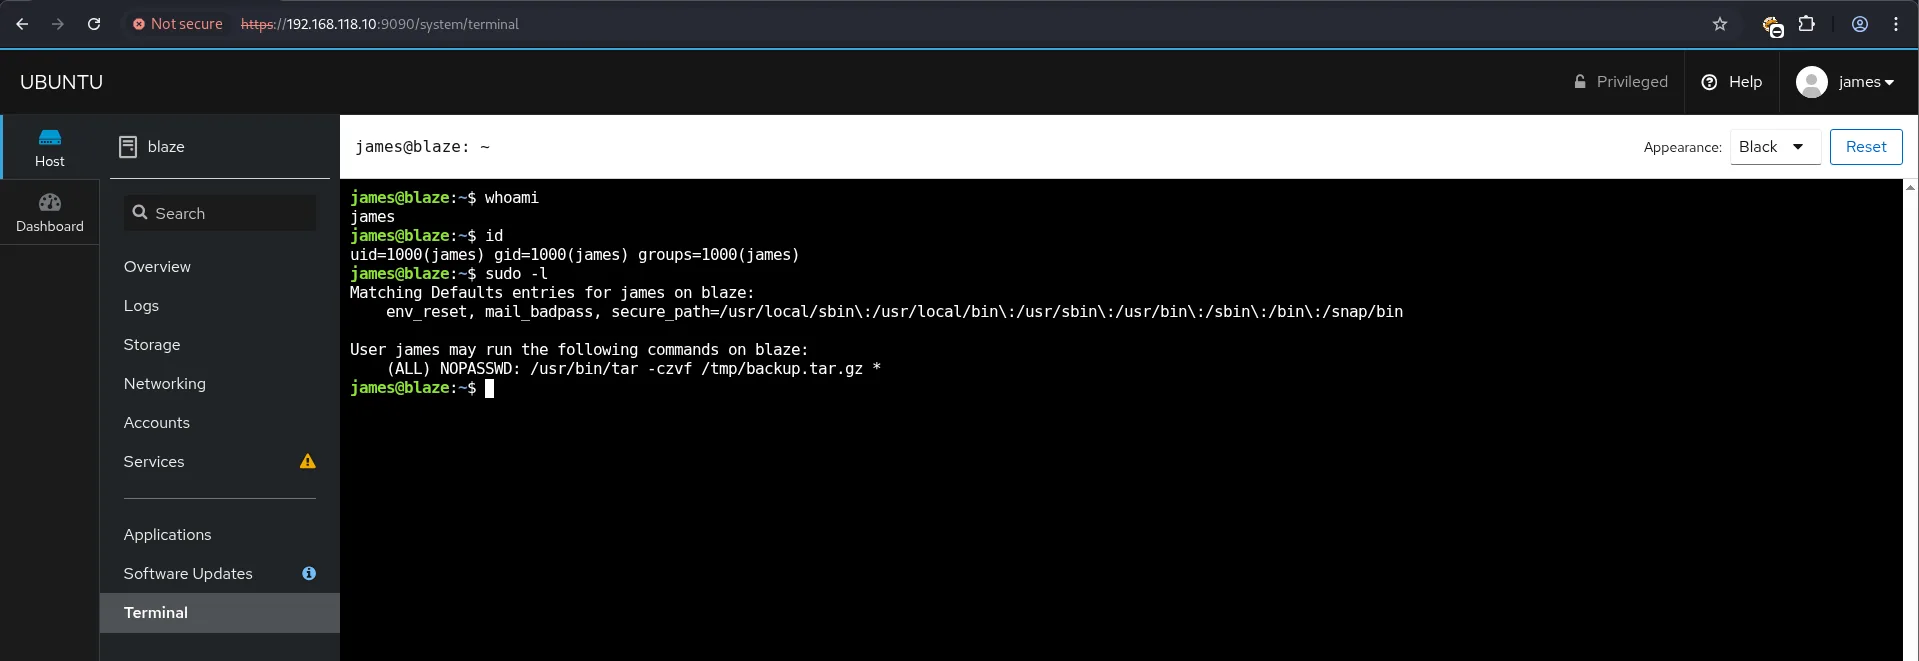Click the sidebar Search field
This screenshot has height=661, width=1919.
click(220, 213)
